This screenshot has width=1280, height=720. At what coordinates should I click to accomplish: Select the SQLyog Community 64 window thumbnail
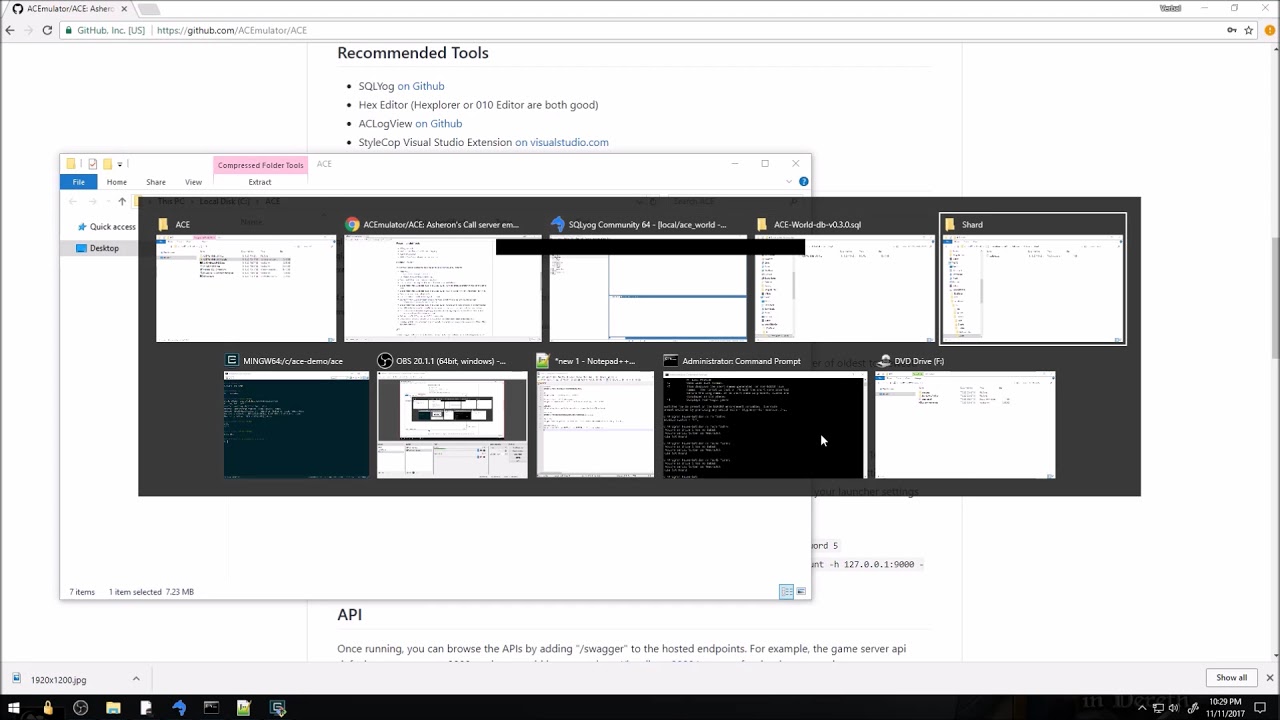[647, 280]
